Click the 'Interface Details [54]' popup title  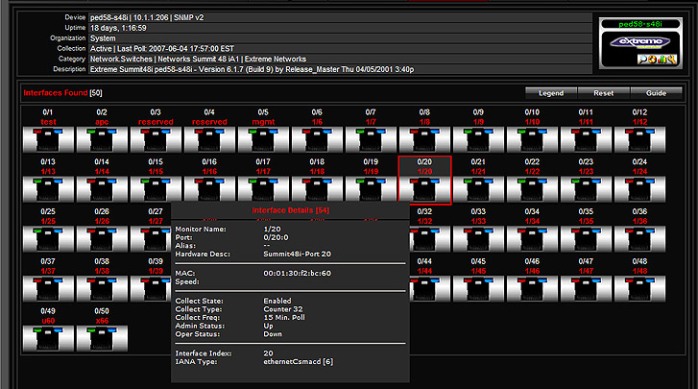[x=291, y=210]
